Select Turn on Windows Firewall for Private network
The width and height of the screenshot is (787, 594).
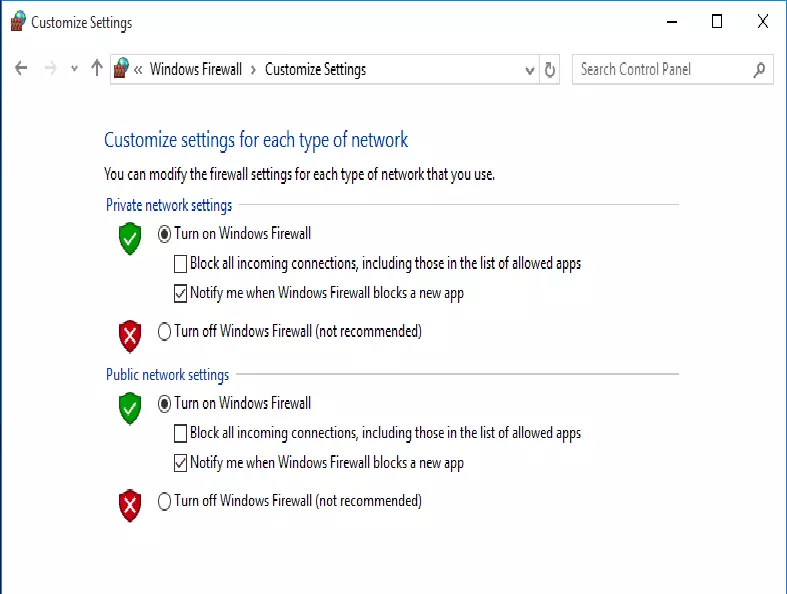(x=165, y=234)
